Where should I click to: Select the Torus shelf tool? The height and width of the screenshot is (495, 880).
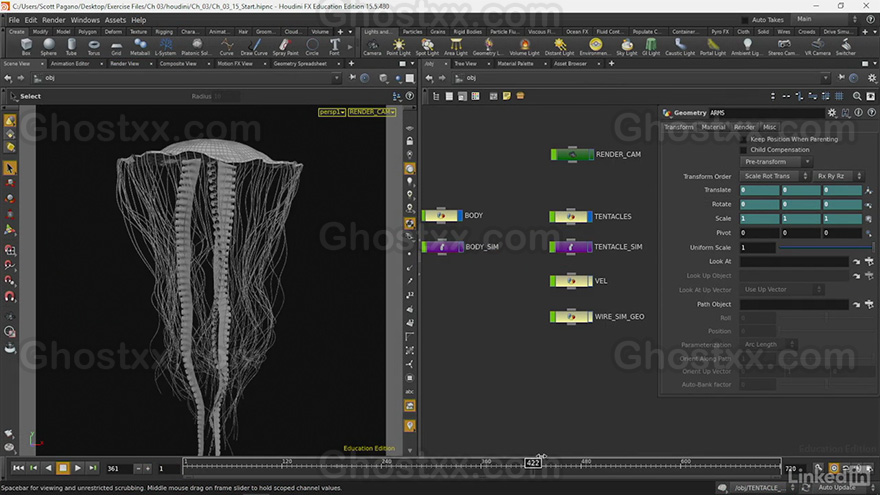[x=94, y=47]
